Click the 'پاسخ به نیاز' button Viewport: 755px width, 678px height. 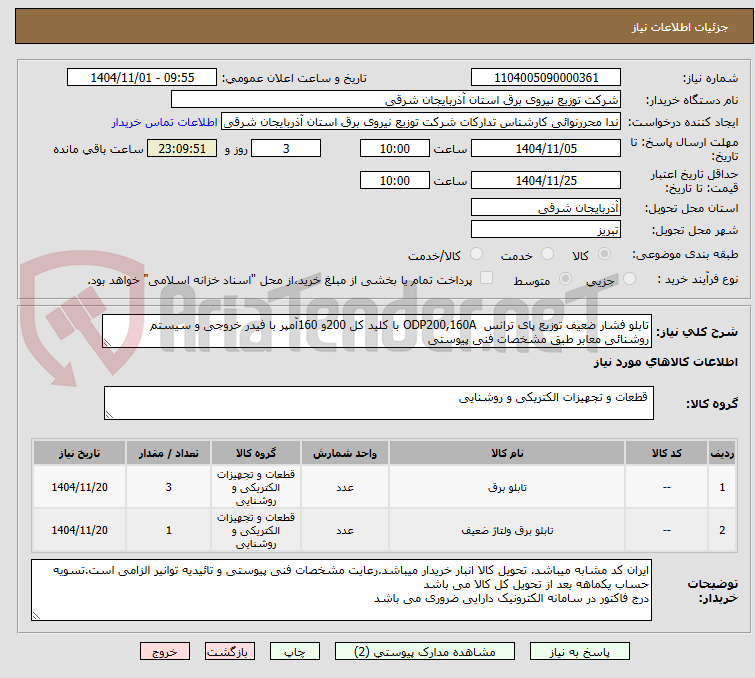(x=579, y=652)
